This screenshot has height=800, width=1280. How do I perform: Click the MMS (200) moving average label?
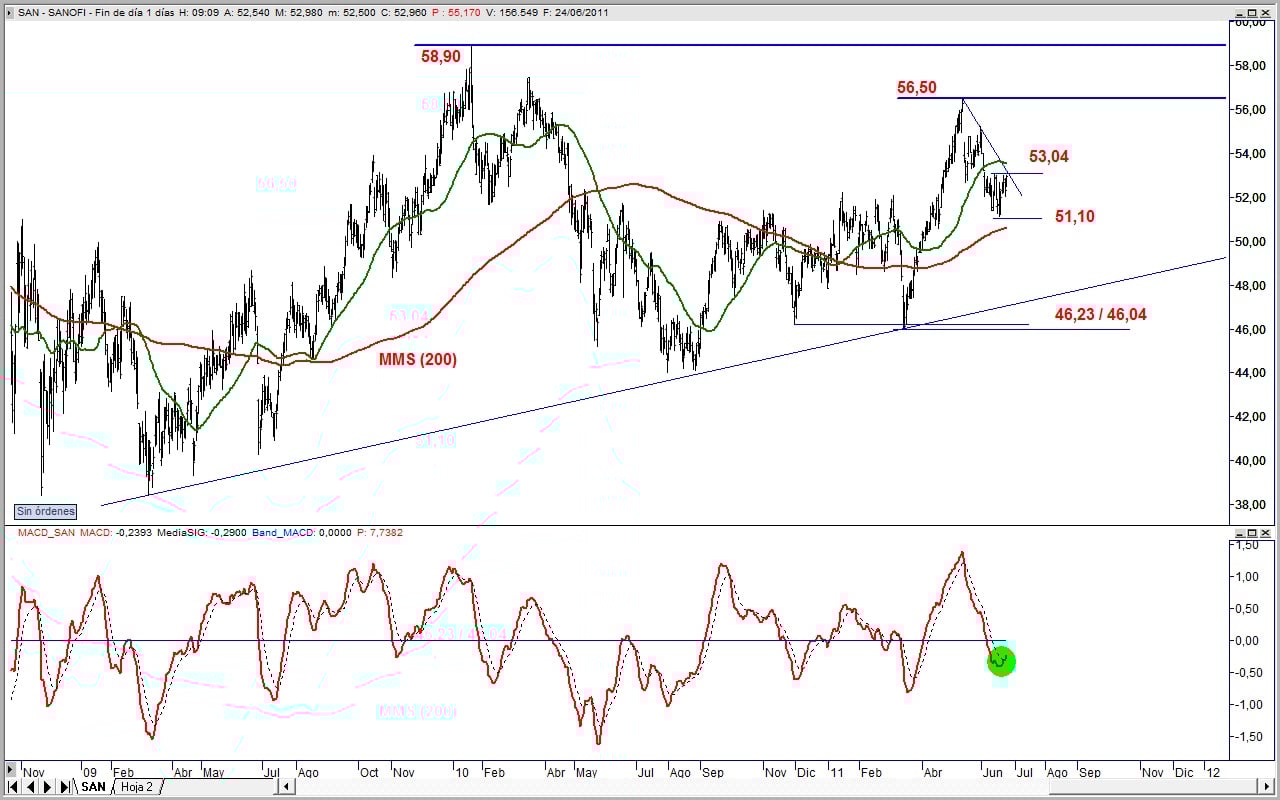(x=418, y=359)
